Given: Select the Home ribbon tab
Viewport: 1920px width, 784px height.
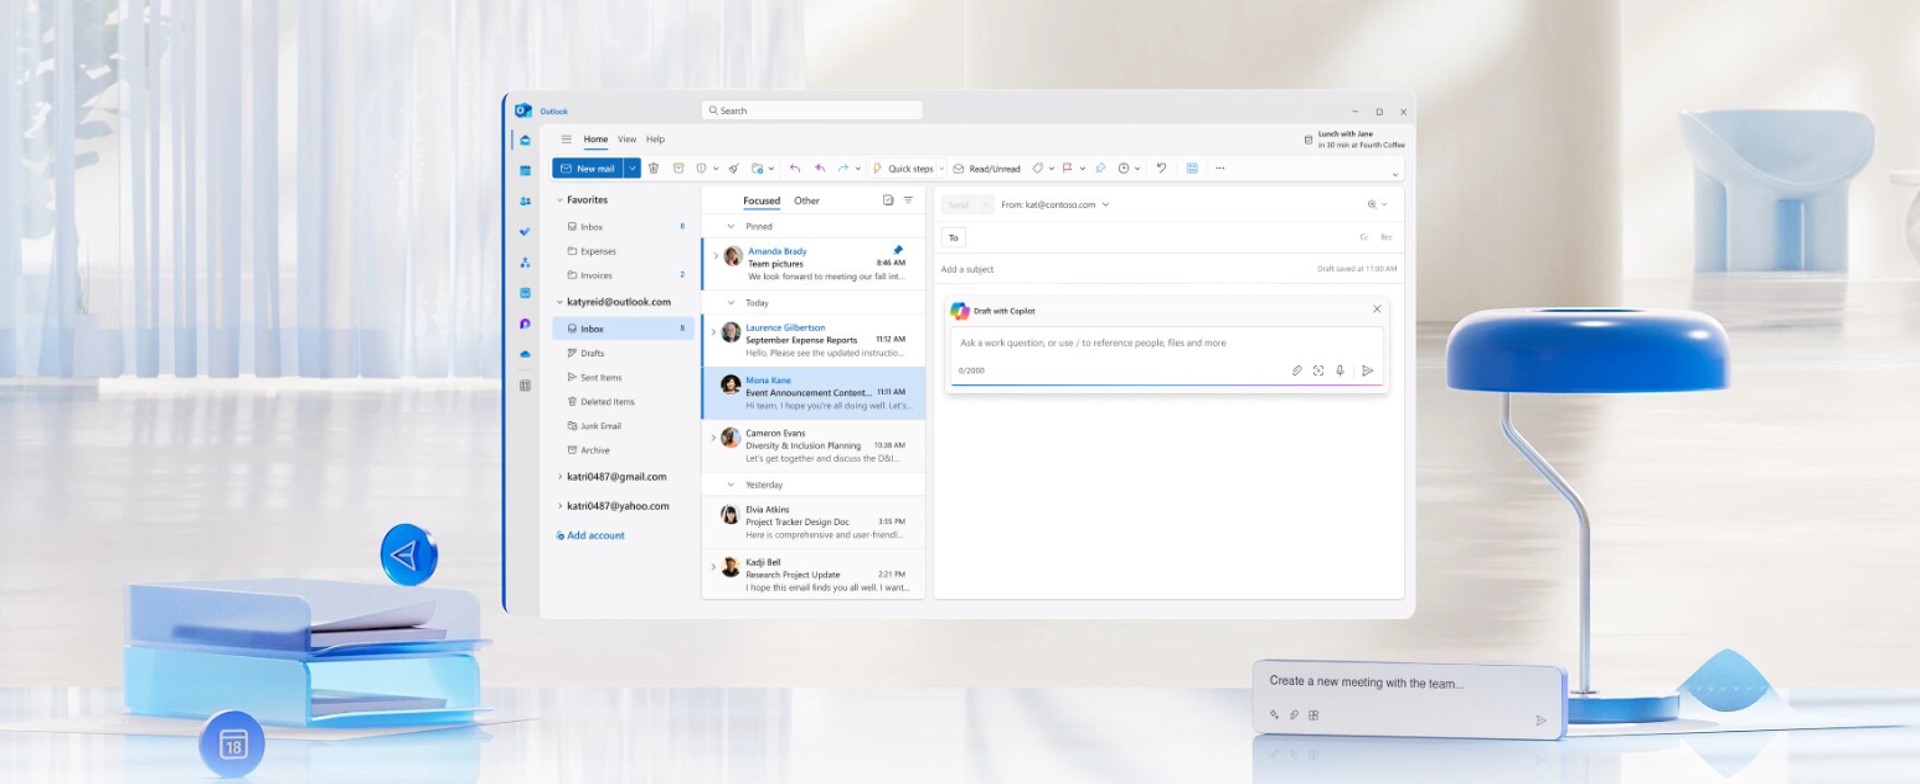Looking at the screenshot, I should [x=596, y=139].
